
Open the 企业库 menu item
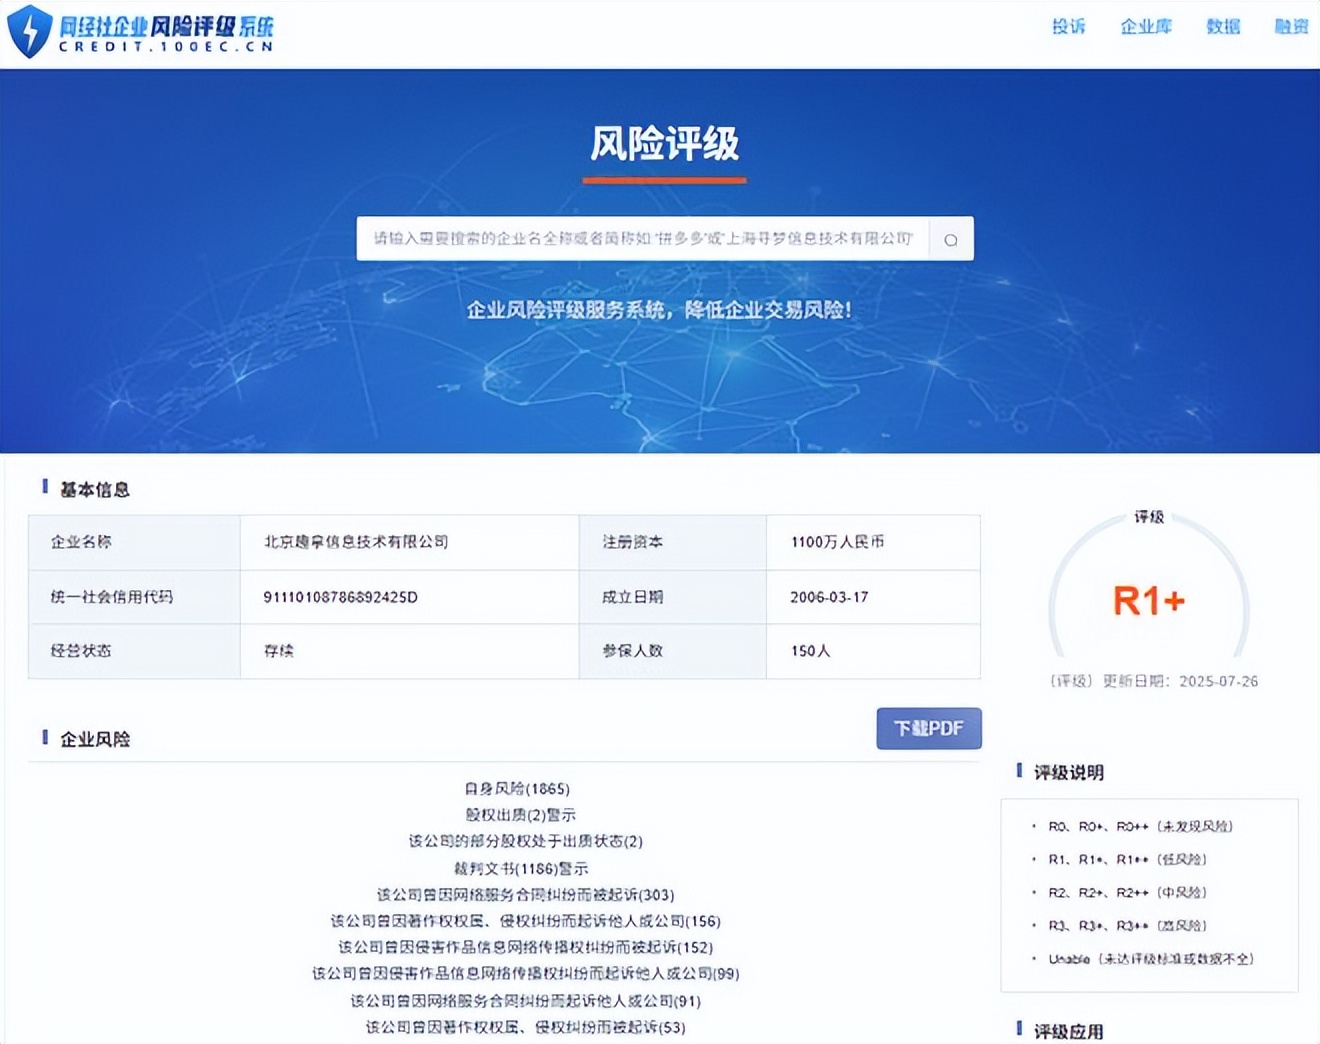tap(1146, 27)
